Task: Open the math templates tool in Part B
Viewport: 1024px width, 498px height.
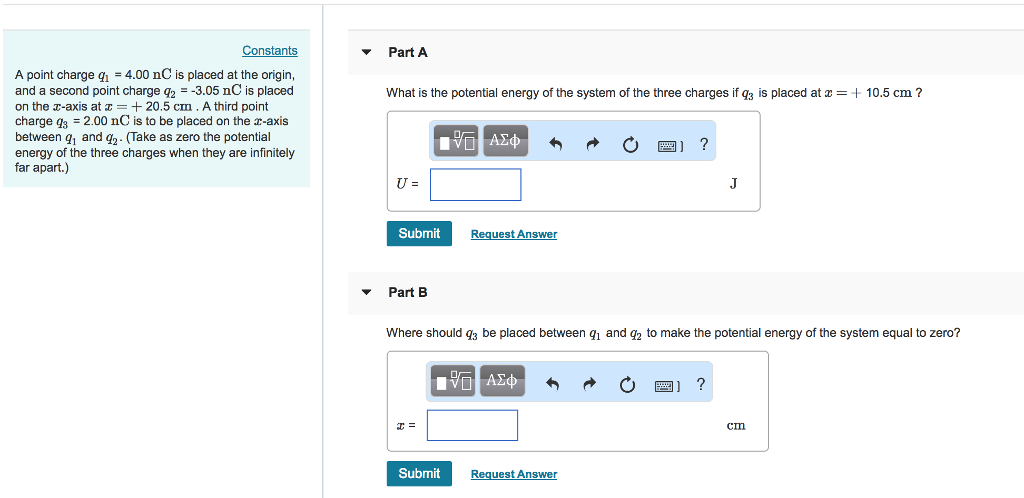Action: click(455, 381)
